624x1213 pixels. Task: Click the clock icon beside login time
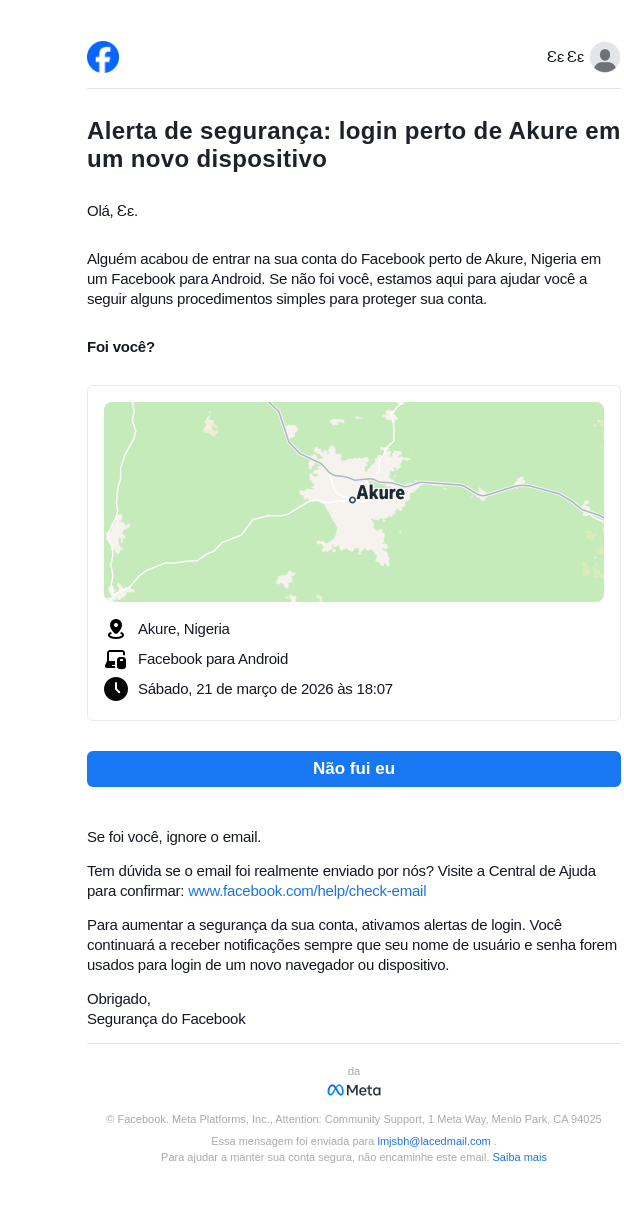[116, 689]
